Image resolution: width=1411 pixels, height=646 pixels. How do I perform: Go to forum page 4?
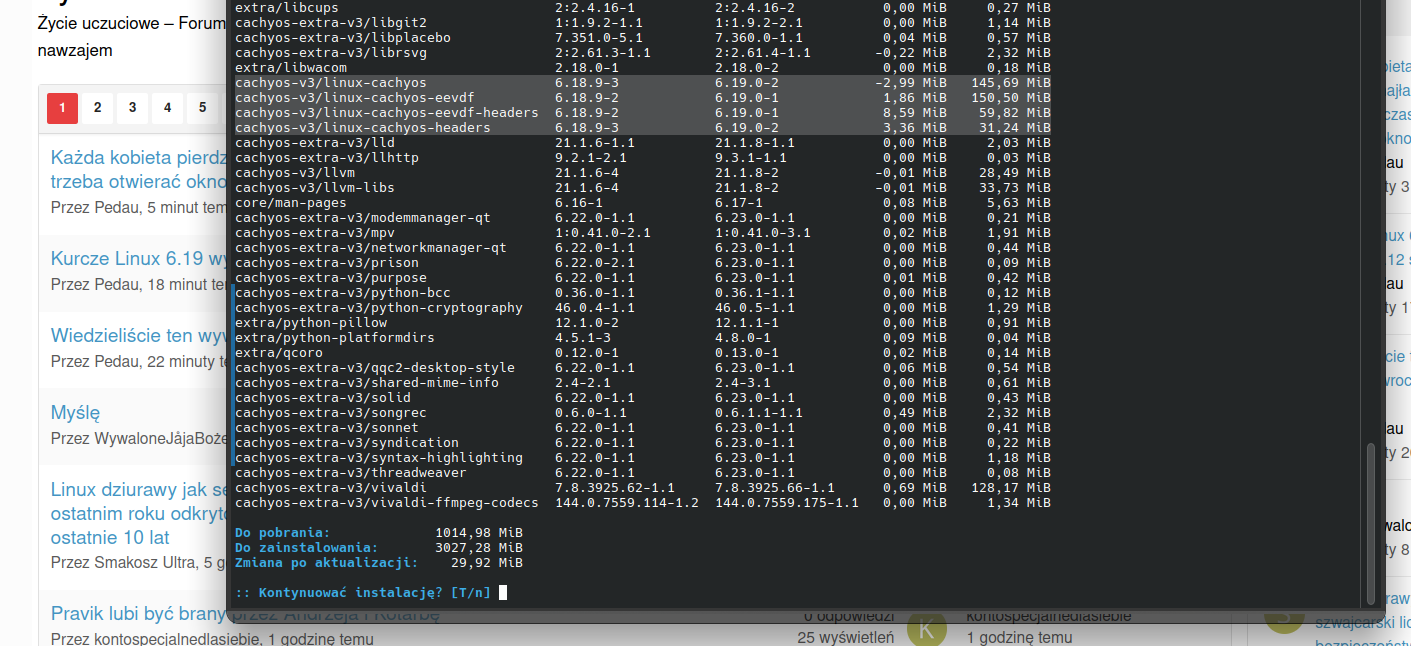(x=167, y=108)
